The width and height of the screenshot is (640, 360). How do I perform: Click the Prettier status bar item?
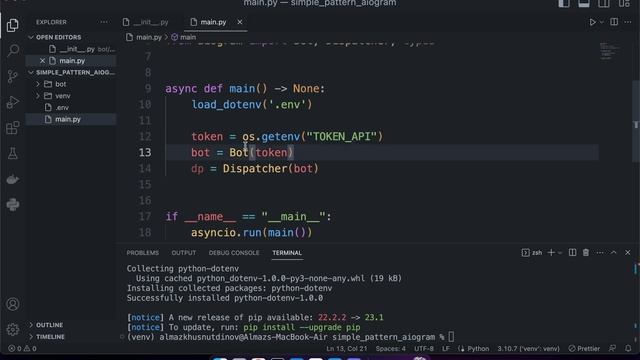pyautogui.click(x=584, y=349)
